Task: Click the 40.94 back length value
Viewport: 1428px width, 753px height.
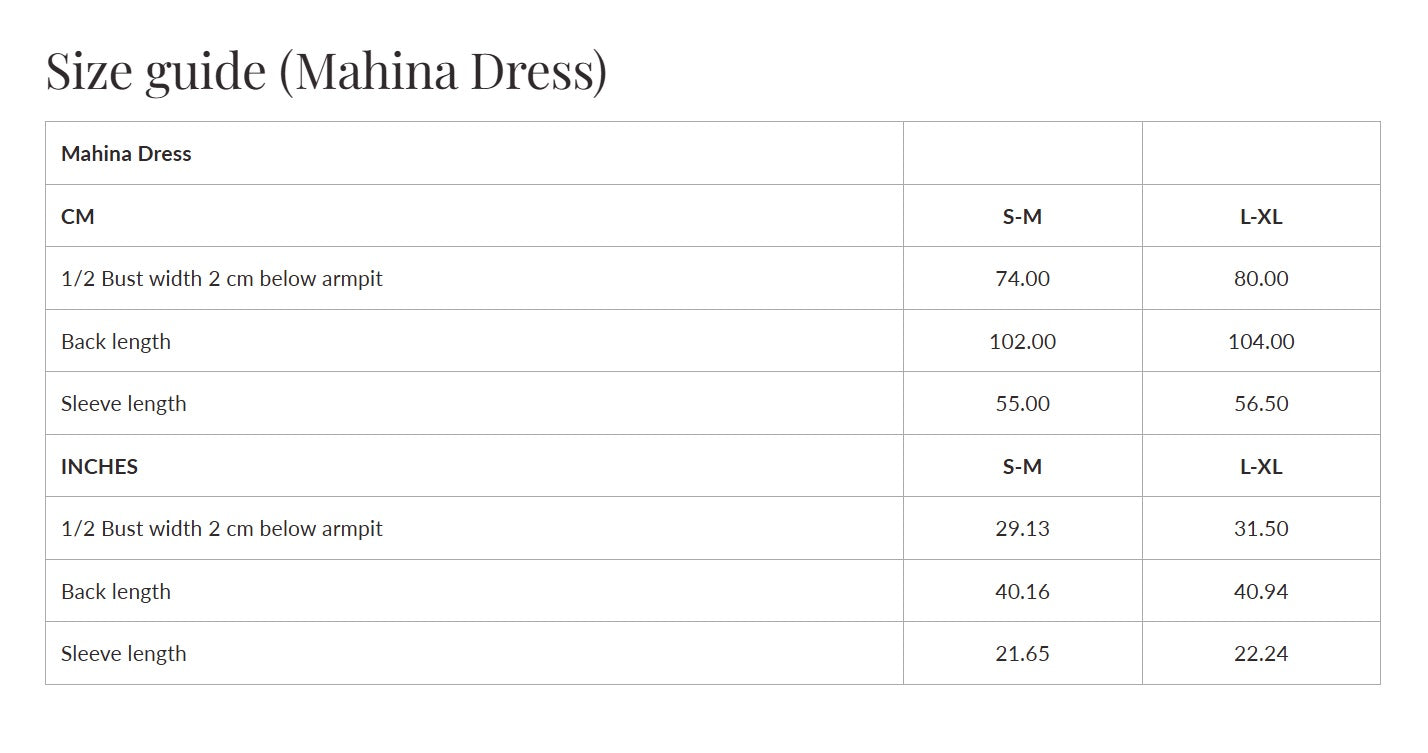Action: 1261,592
